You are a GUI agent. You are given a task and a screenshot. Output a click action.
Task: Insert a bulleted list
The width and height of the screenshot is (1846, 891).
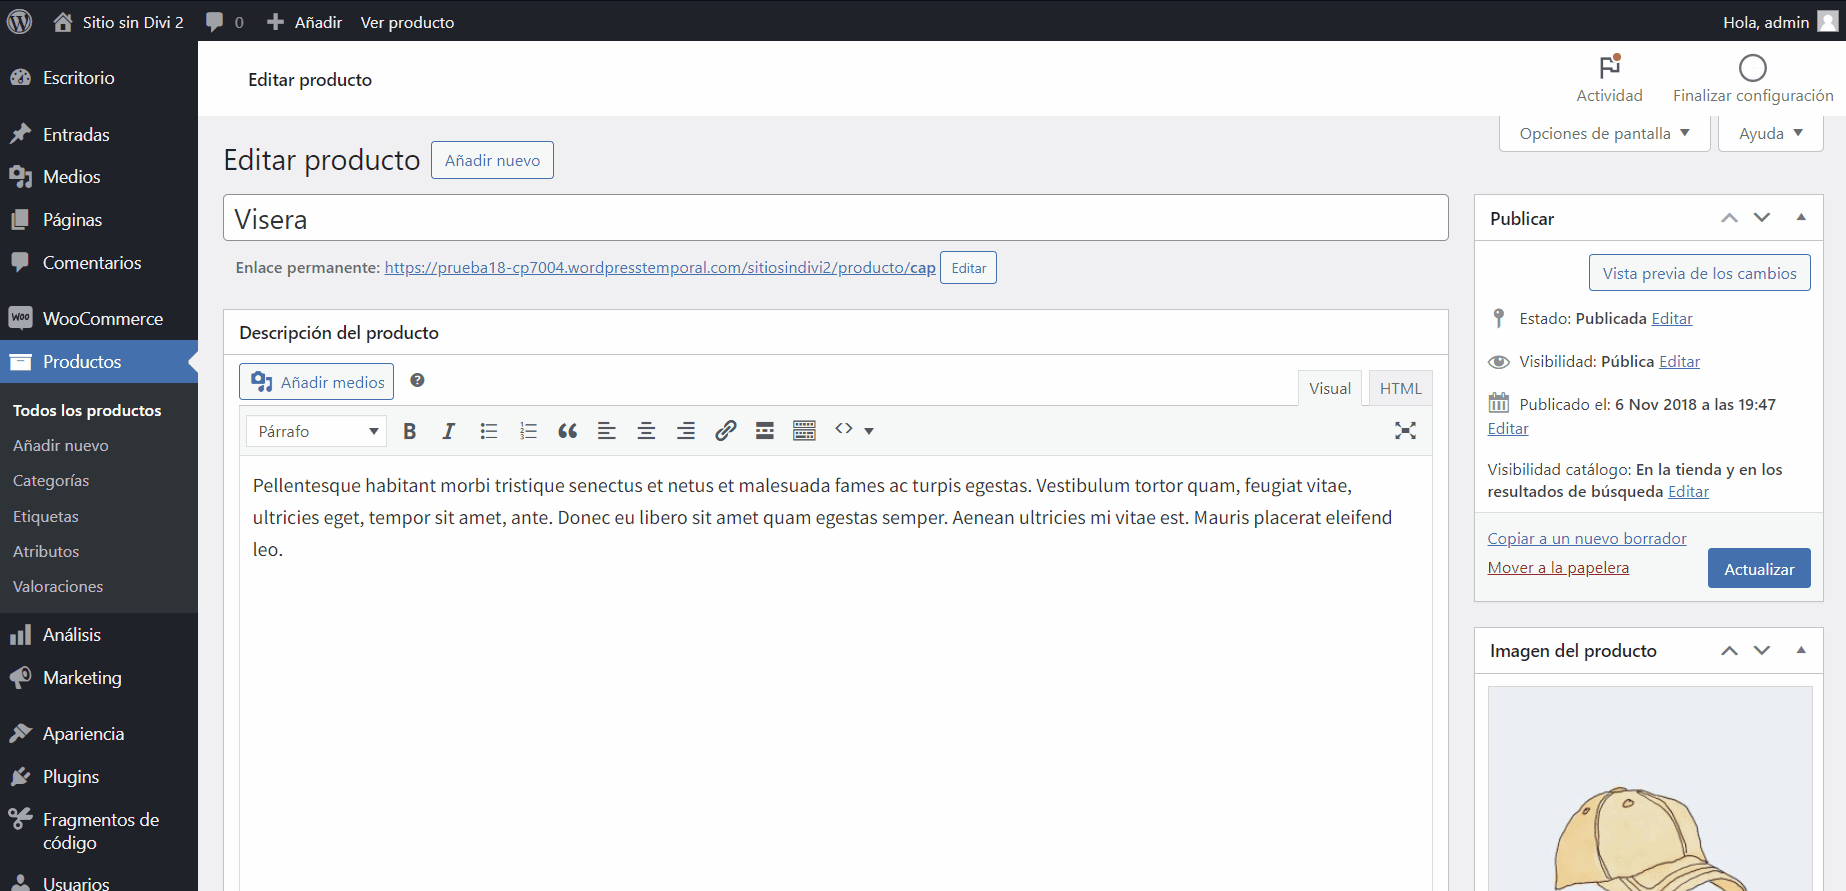488,431
